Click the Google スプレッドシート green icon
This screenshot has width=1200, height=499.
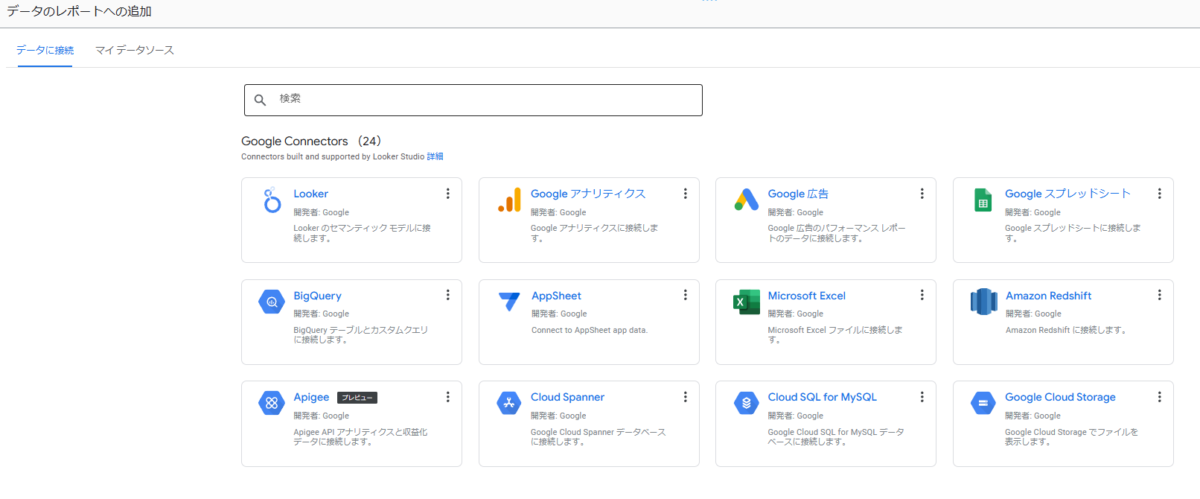coord(983,200)
